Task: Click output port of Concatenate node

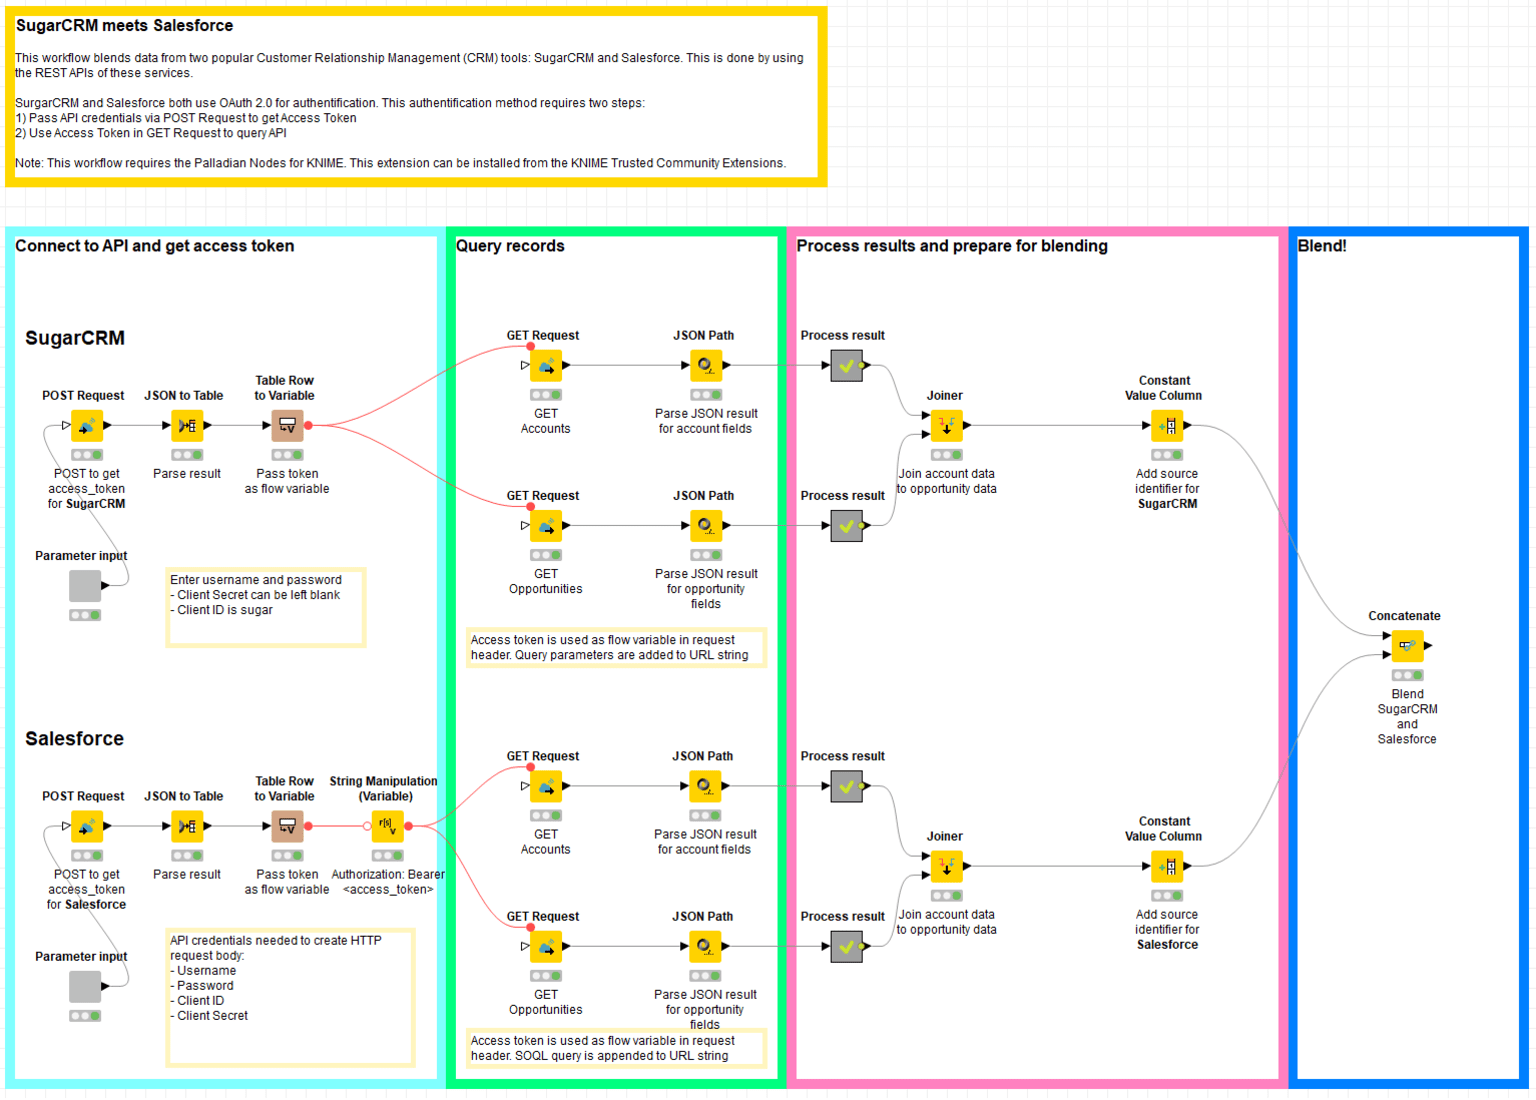Action: (1428, 646)
